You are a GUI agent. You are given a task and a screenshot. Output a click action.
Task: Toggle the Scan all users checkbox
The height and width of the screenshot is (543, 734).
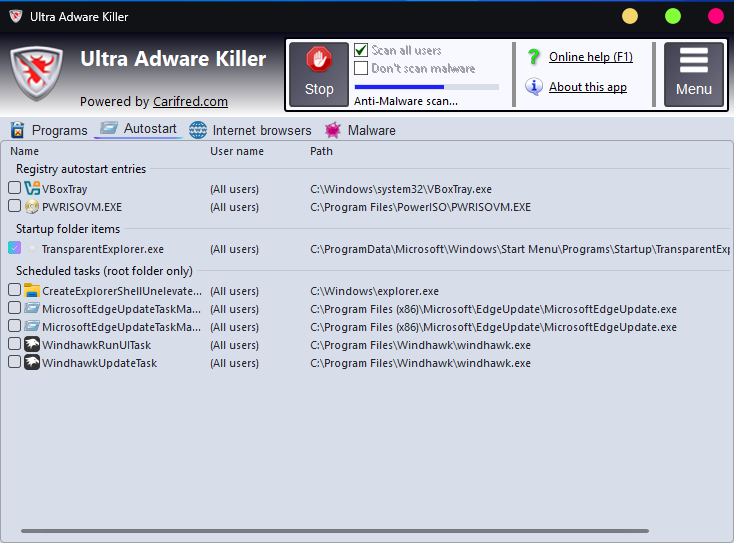click(361, 50)
